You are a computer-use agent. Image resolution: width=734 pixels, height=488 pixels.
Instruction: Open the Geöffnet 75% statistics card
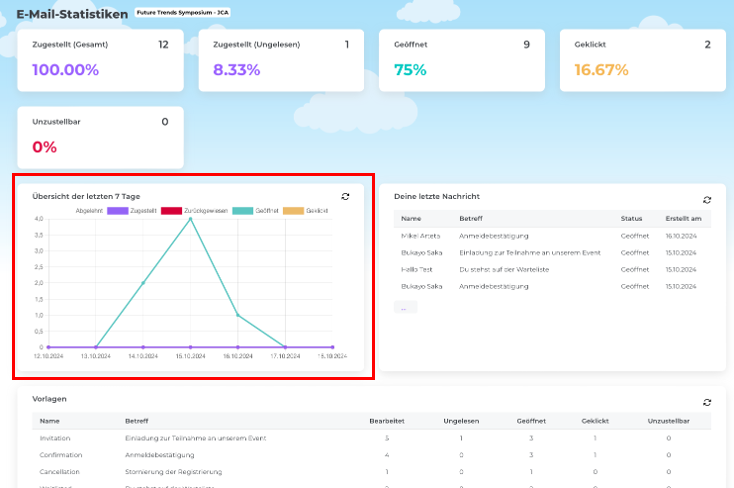(x=462, y=60)
